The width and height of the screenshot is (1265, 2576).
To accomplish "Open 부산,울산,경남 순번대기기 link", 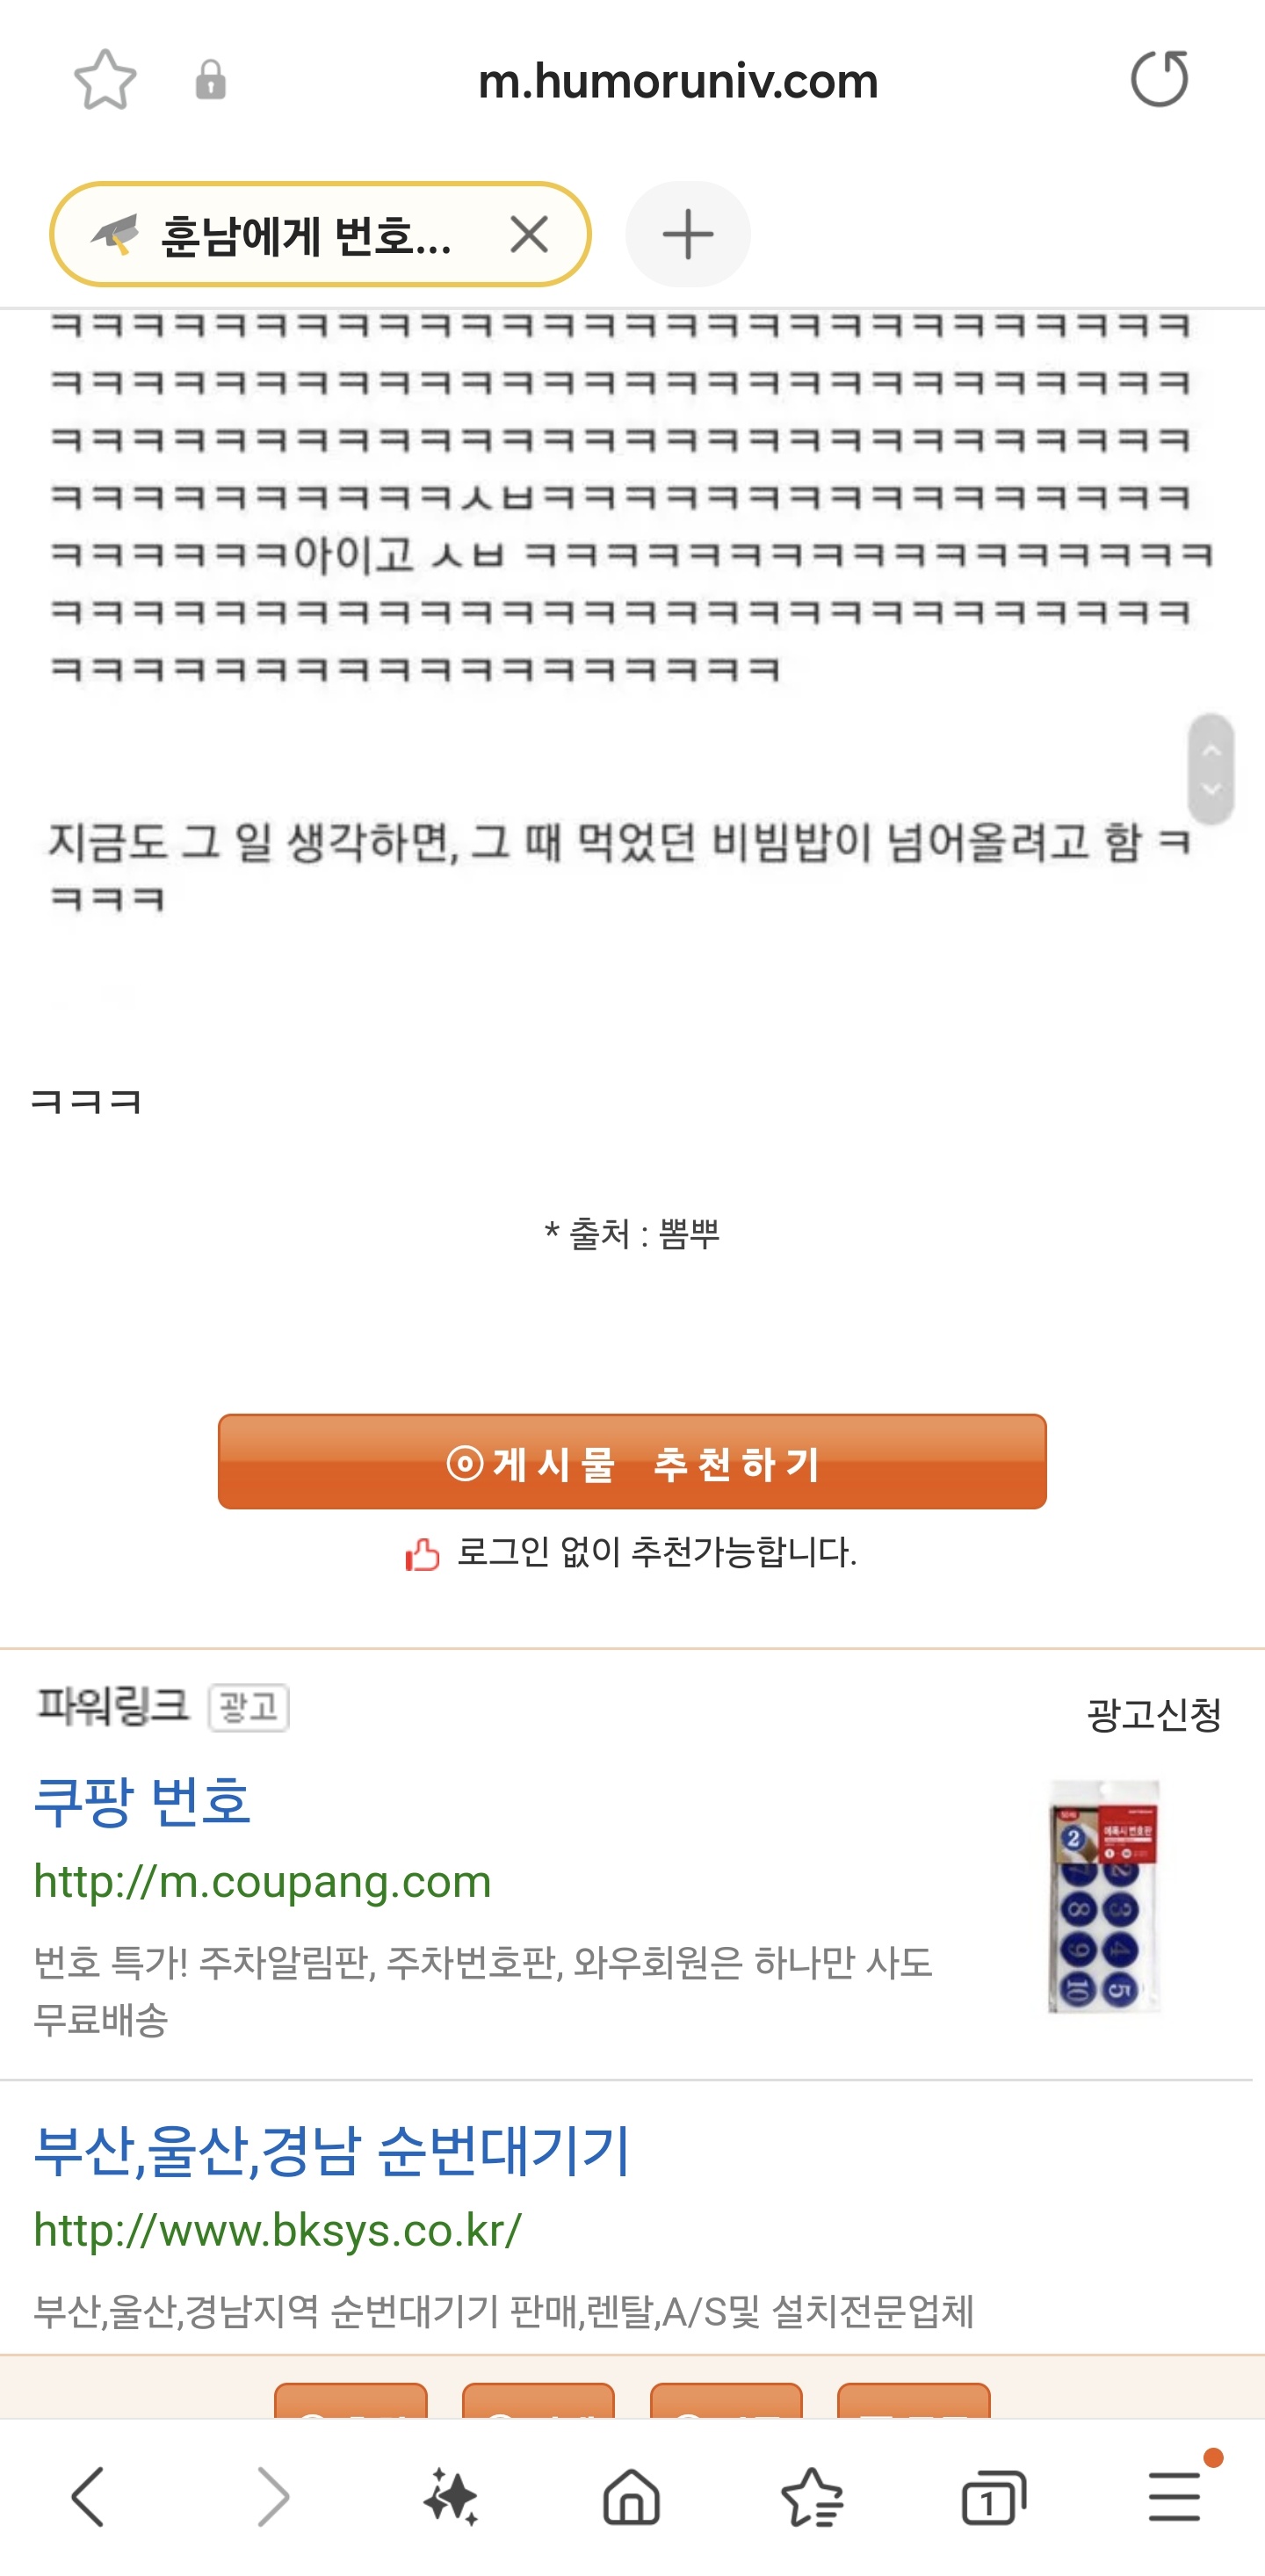I will point(332,2150).
